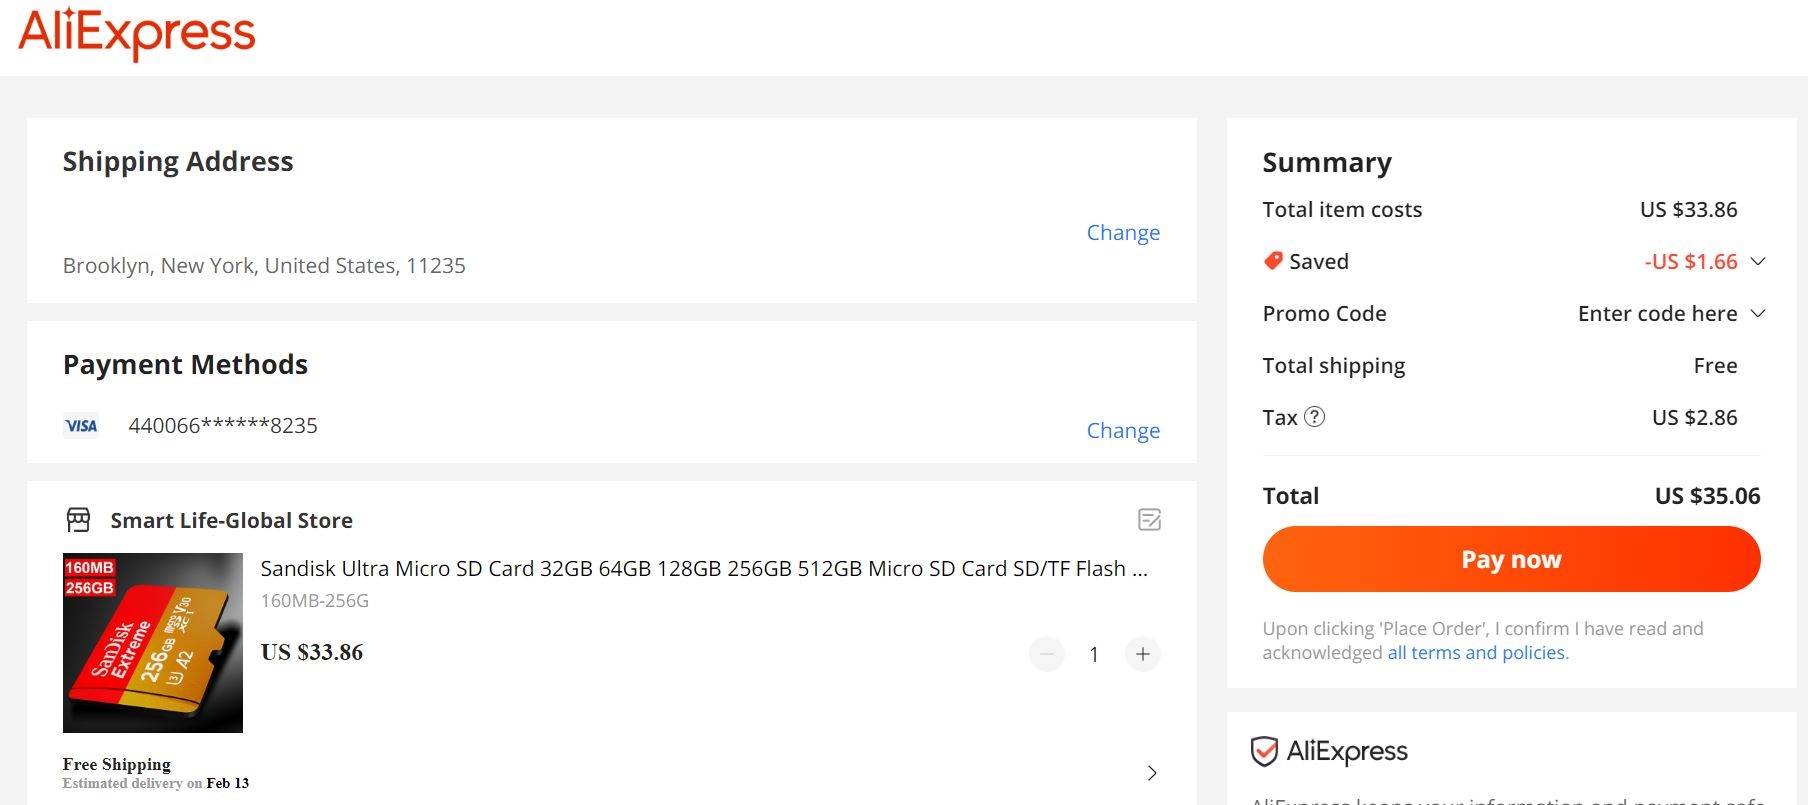Open shipping options with the right arrow
Image resolution: width=1808 pixels, height=805 pixels.
(x=1152, y=773)
